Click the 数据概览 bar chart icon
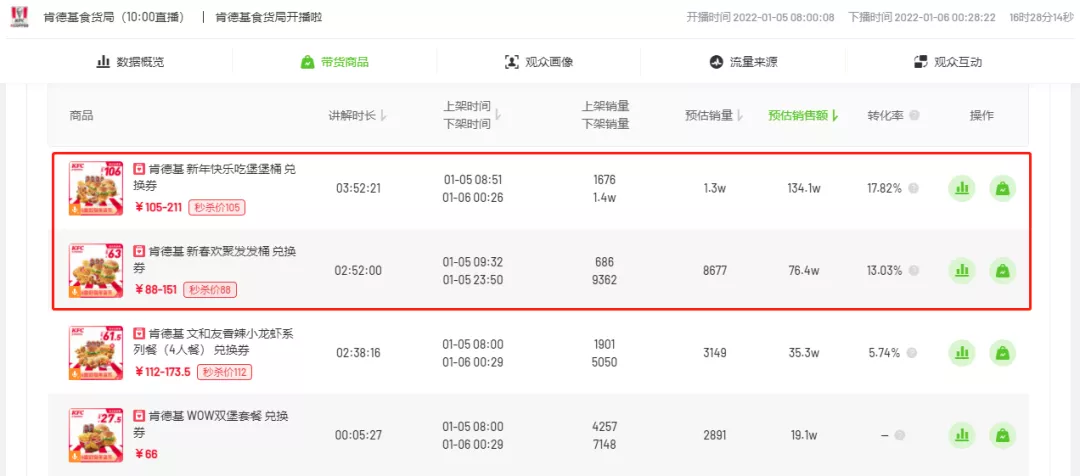 point(103,62)
